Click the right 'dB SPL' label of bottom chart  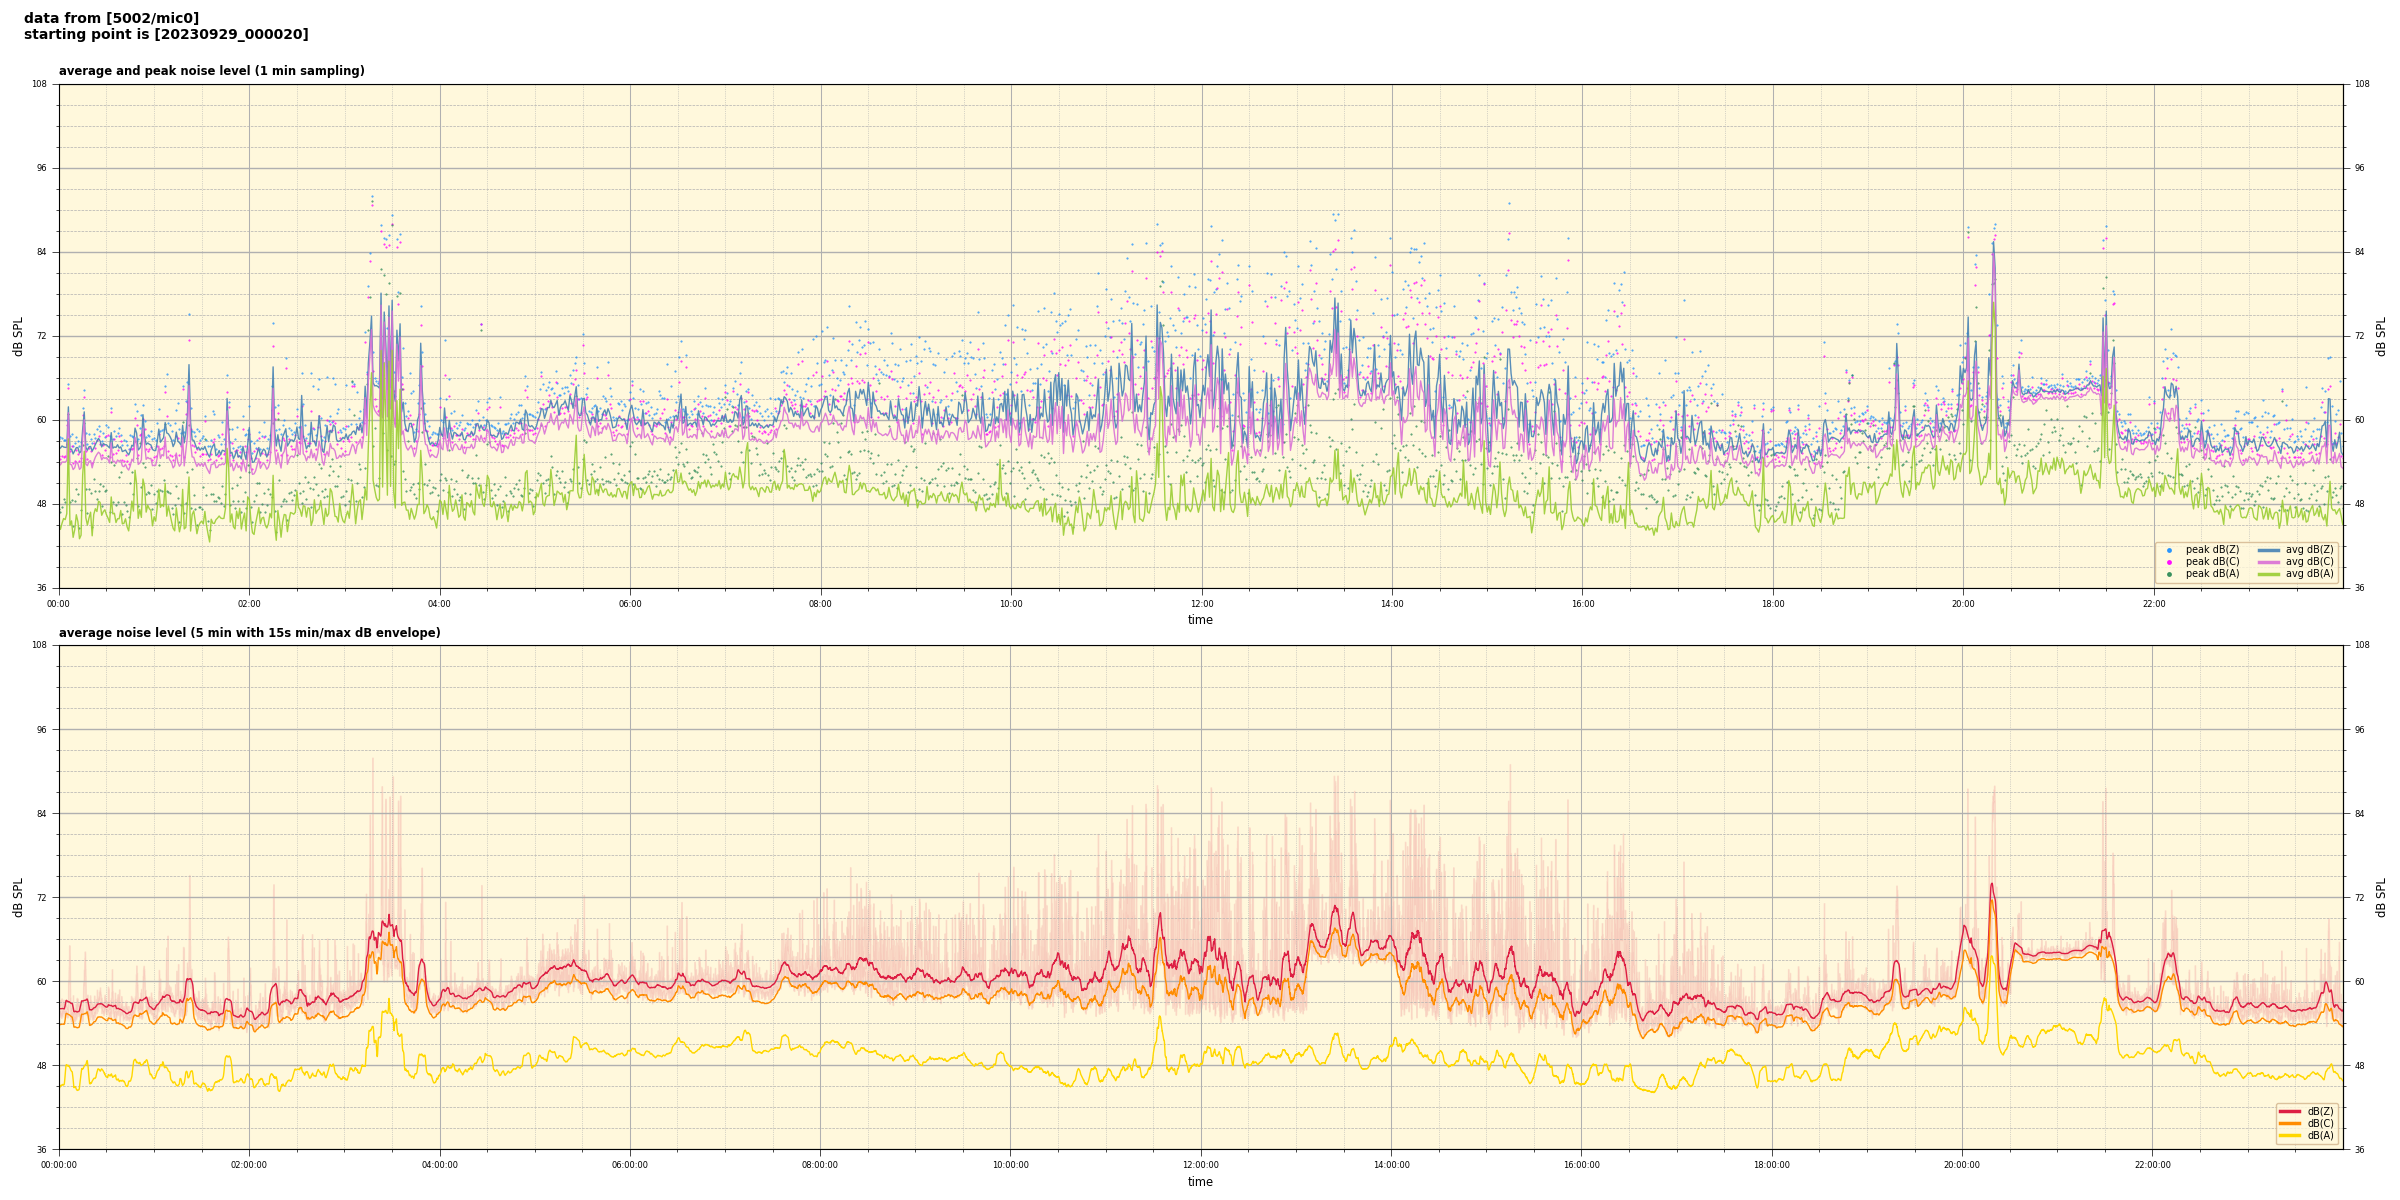coord(2381,897)
